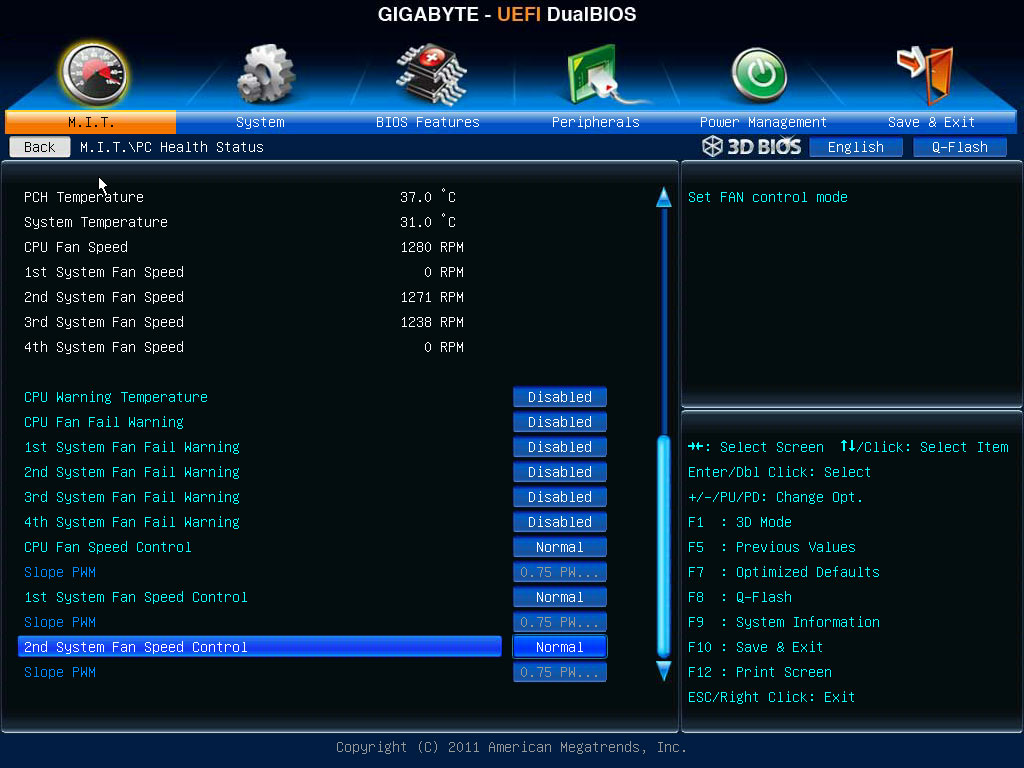Image resolution: width=1024 pixels, height=768 pixels.
Task: Click the 'F8 : Q-Flash' hint
Action: pyautogui.click(x=740, y=598)
